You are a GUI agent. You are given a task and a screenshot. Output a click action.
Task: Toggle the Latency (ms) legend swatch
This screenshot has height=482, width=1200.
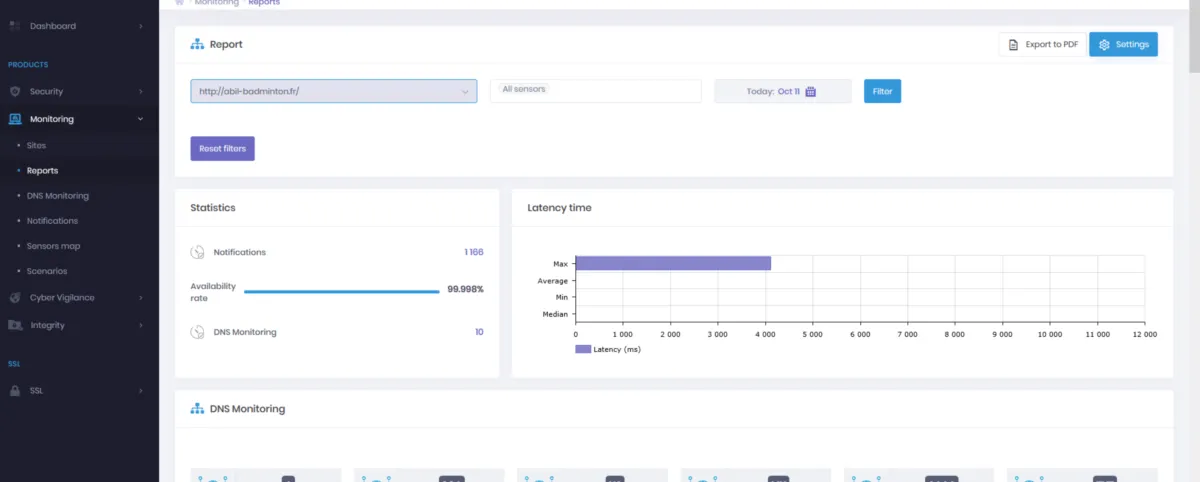tap(583, 349)
